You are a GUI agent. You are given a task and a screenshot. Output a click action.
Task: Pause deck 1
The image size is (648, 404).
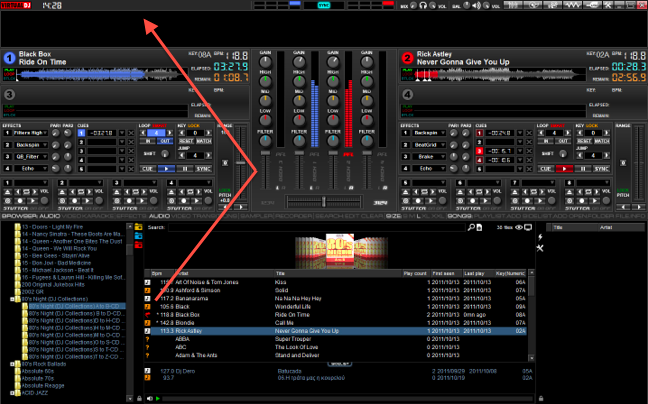point(185,169)
